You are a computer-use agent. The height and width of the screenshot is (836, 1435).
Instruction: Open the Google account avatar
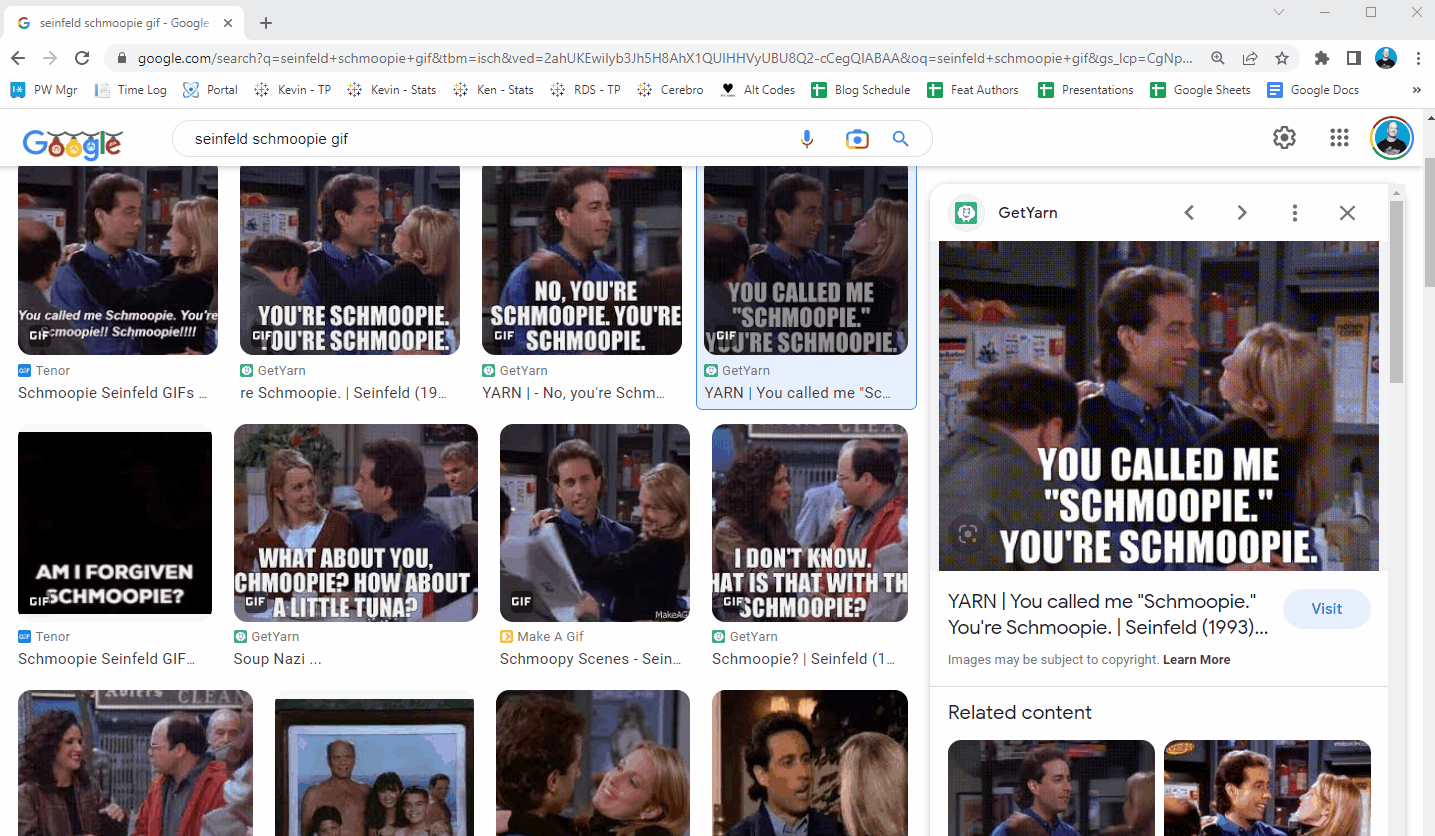(x=1391, y=138)
